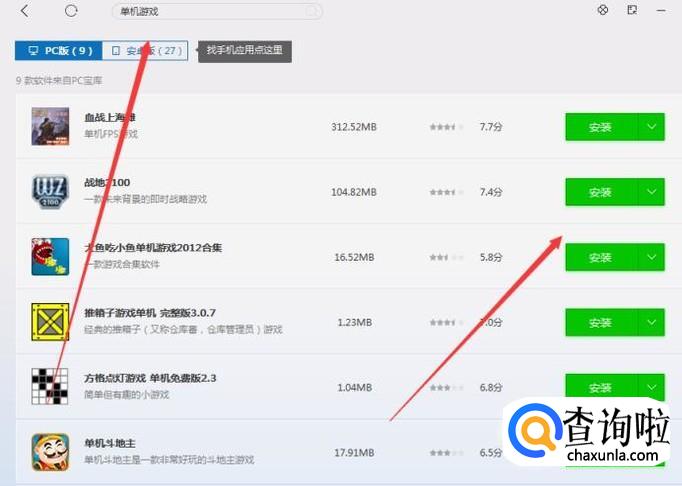Open the 单机斗地主 title link

tap(110, 443)
